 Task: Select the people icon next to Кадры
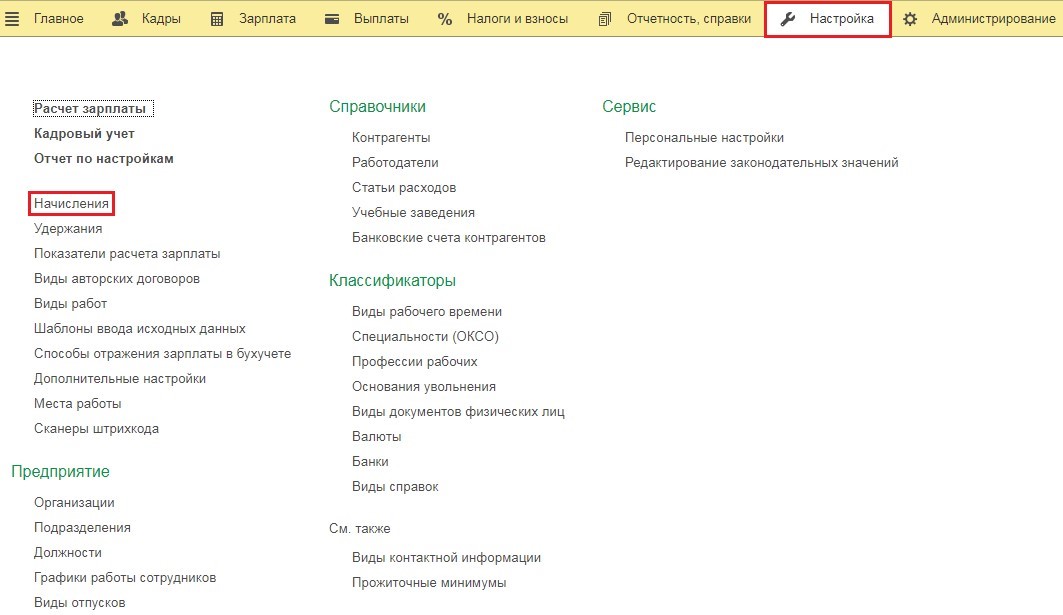pos(119,17)
